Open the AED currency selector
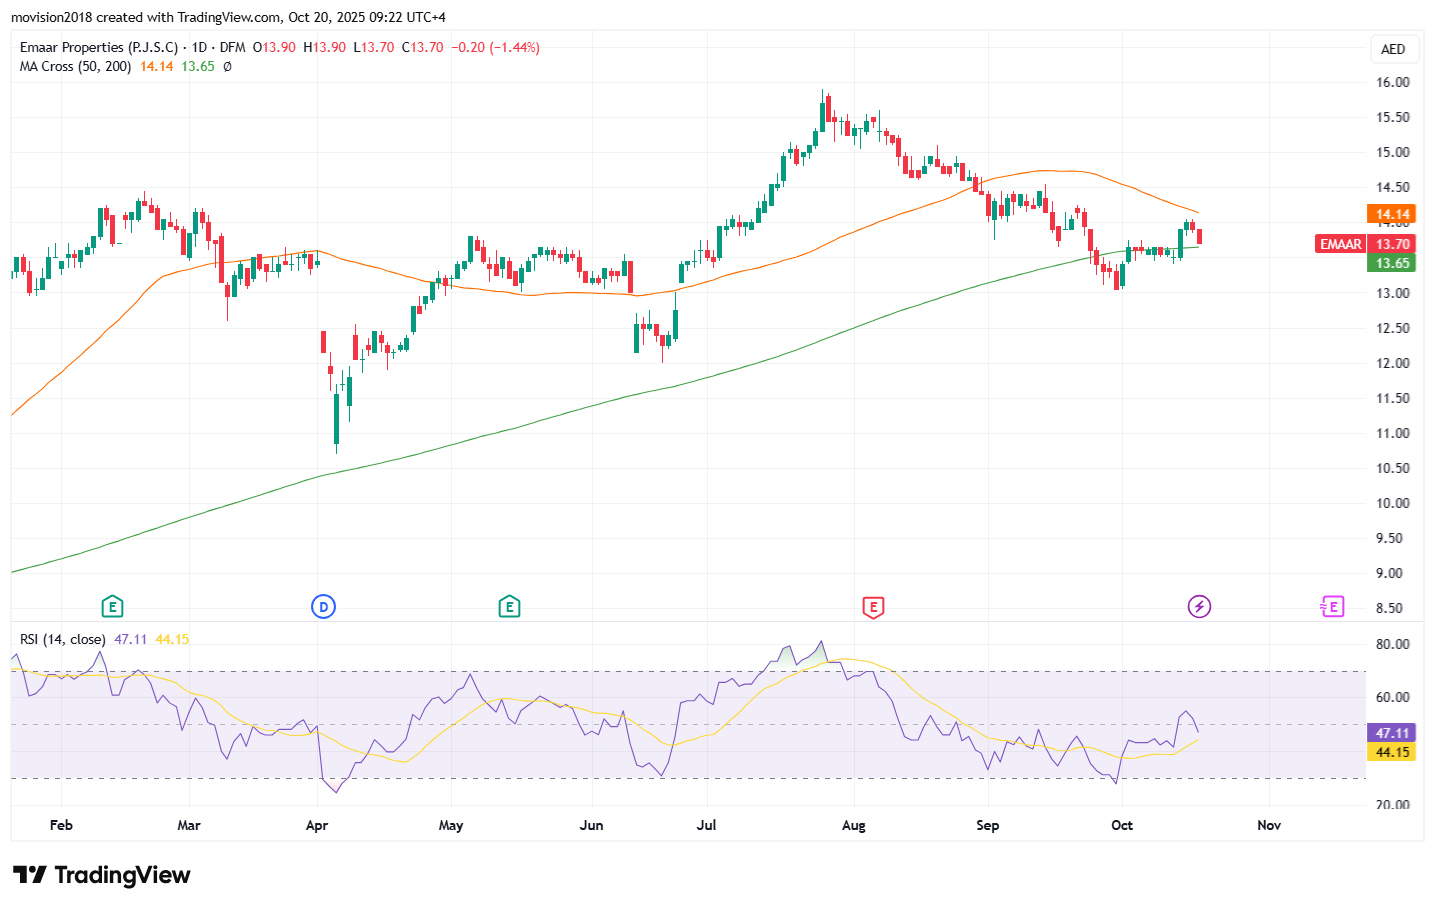The width and height of the screenshot is (1435, 909). [1393, 49]
